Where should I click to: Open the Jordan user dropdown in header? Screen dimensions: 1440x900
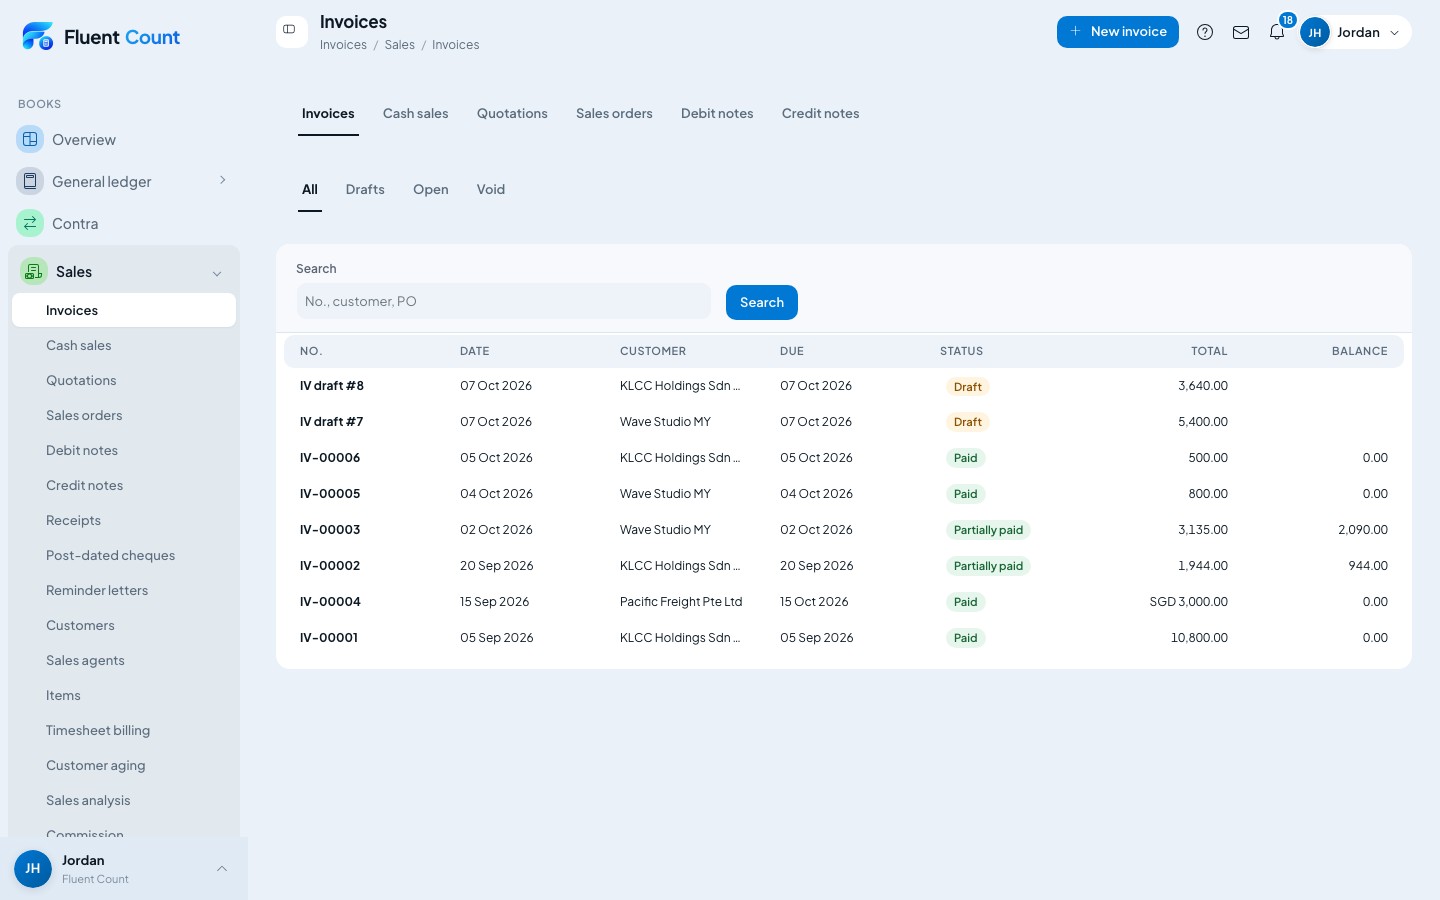(1355, 32)
